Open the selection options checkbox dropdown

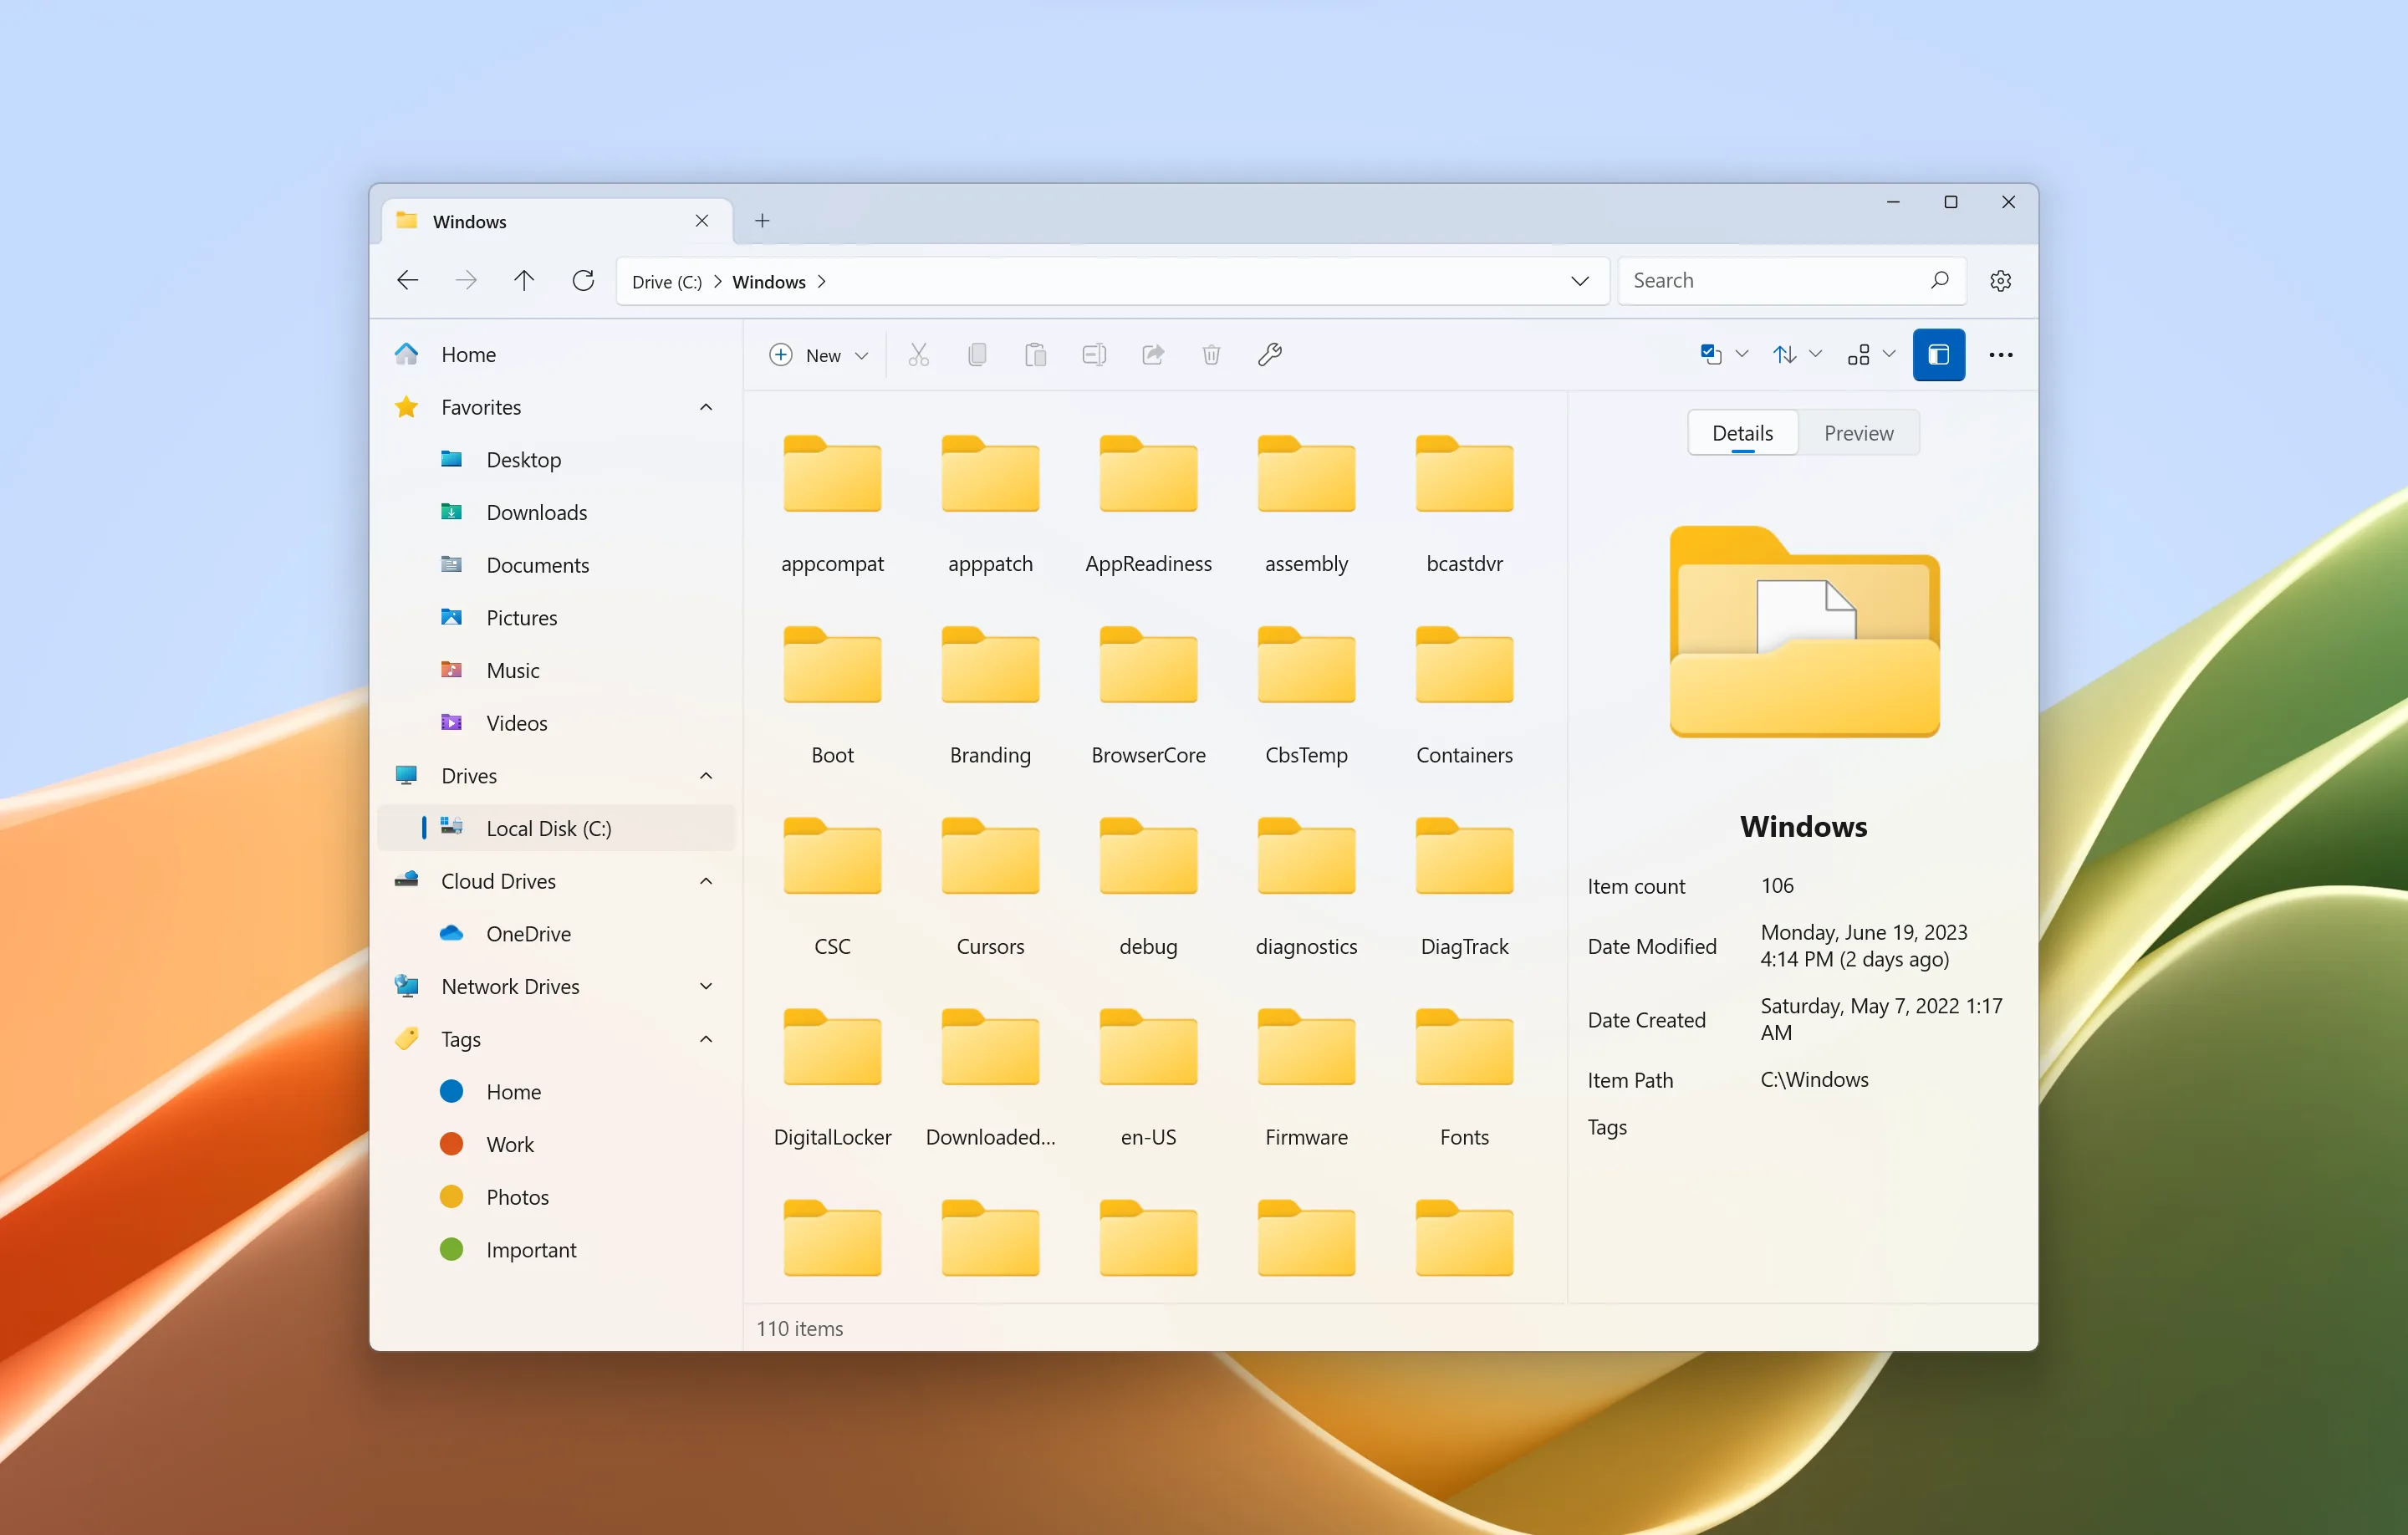pyautogui.click(x=1723, y=355)
